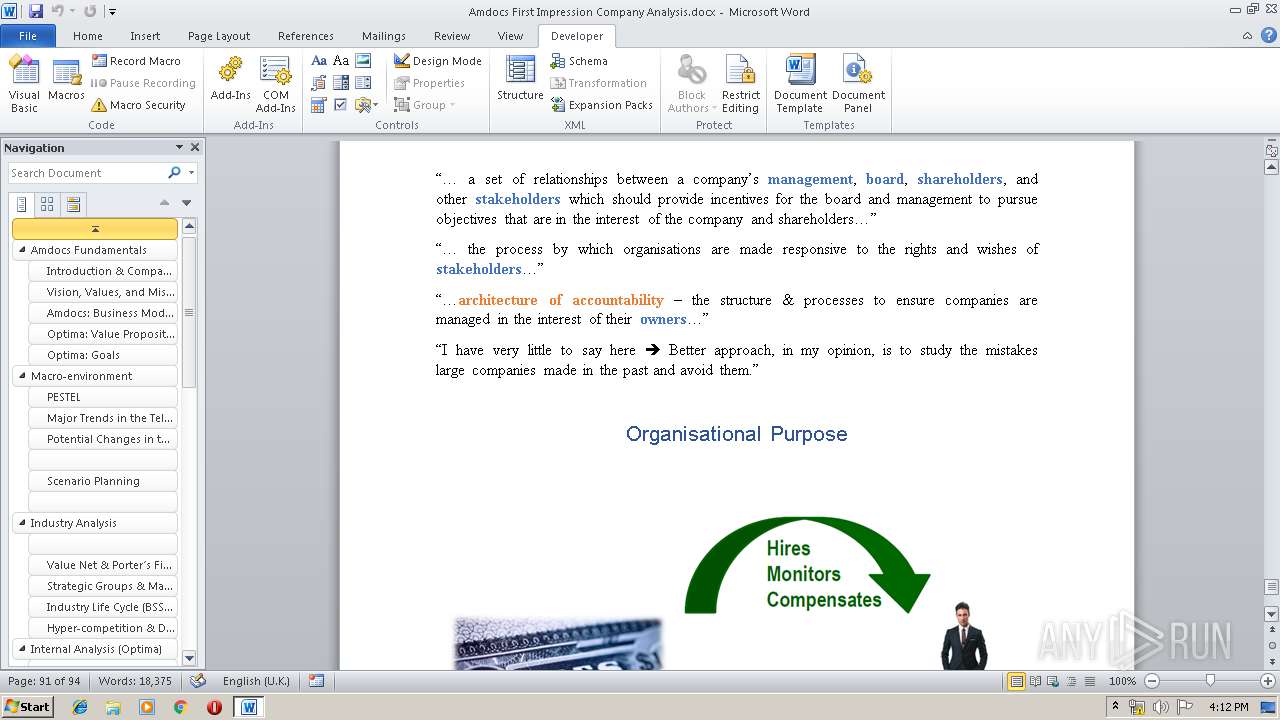The height and width of the screenshot is (720, 1280).
Task: Open Macro Security settings
Action: (x=139, y=105)
